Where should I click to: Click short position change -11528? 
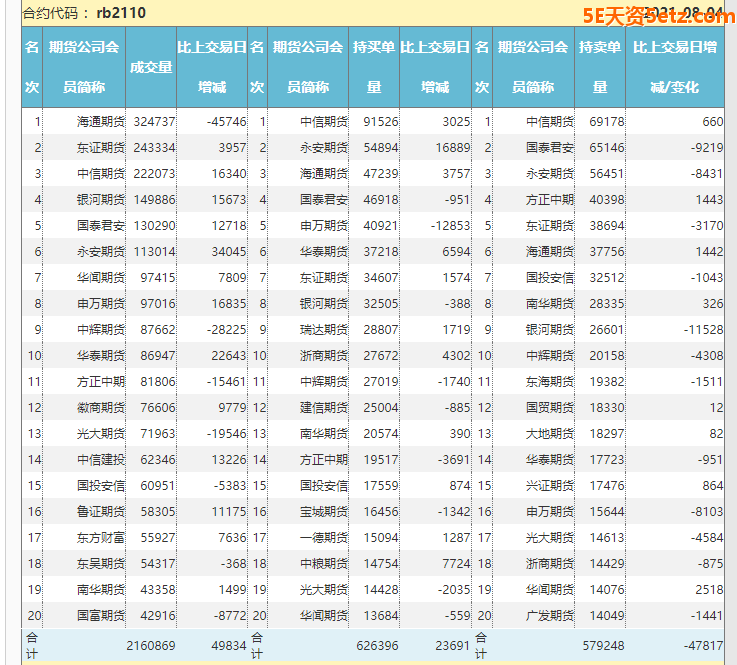click(x=703, y=330)
